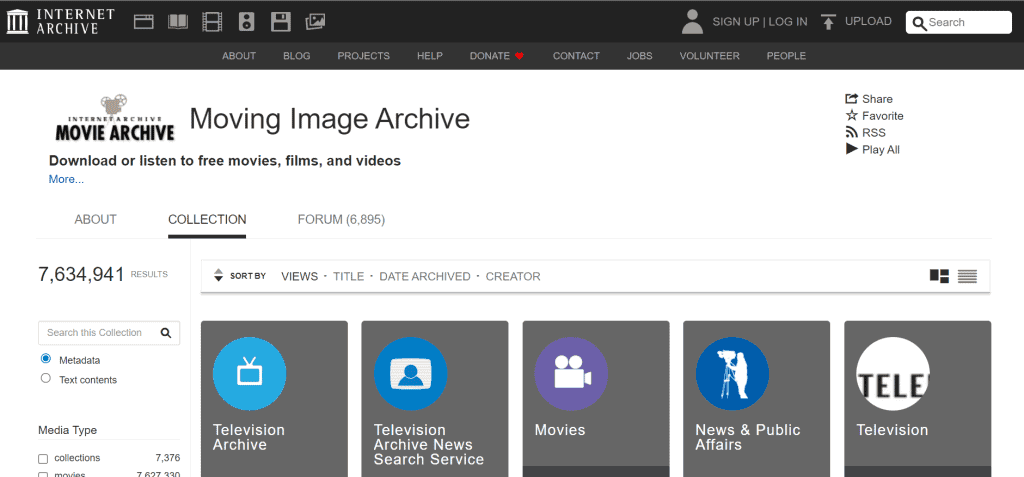Click the upload arrow icon
1024x477 pixels.
click(x=829, y=22)
